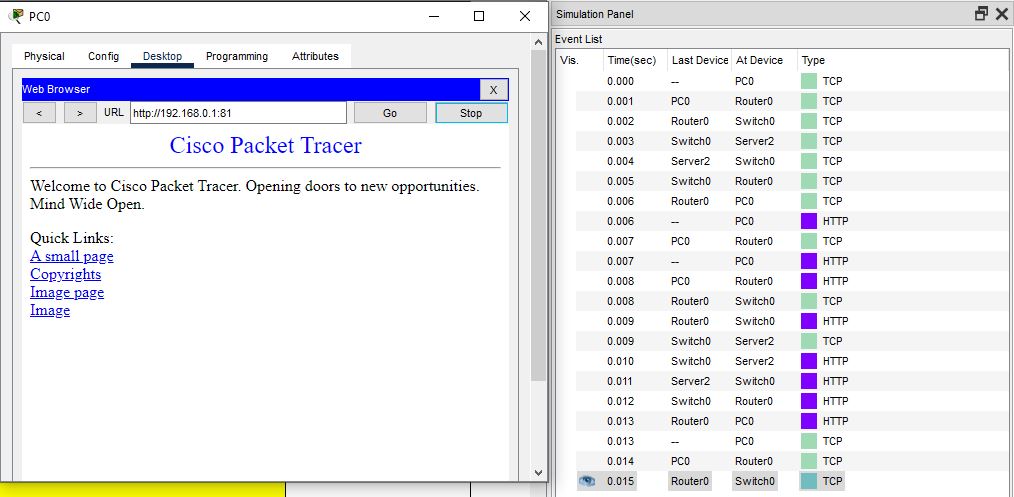Open the Attributes tab
The height and width of the screenshot is (497, 1014).
coord(315,56)
